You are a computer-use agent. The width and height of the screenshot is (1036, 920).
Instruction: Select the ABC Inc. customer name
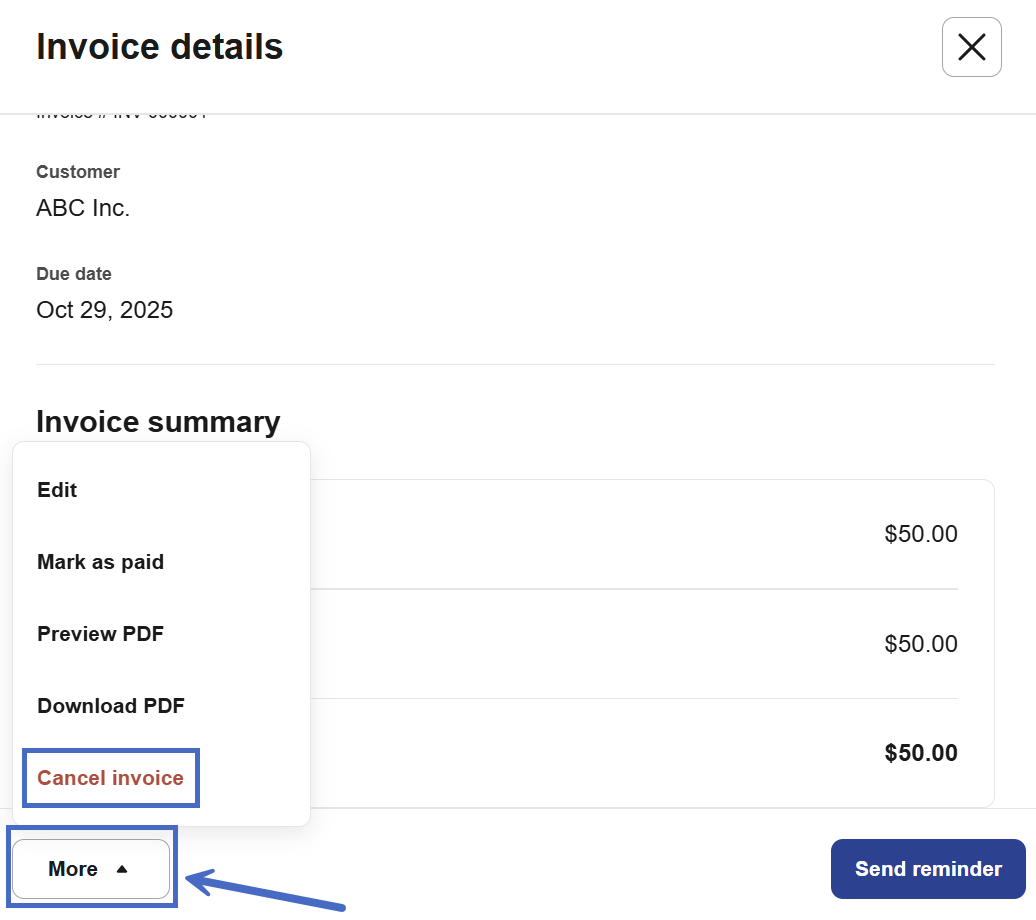click(x=83, y=208)
